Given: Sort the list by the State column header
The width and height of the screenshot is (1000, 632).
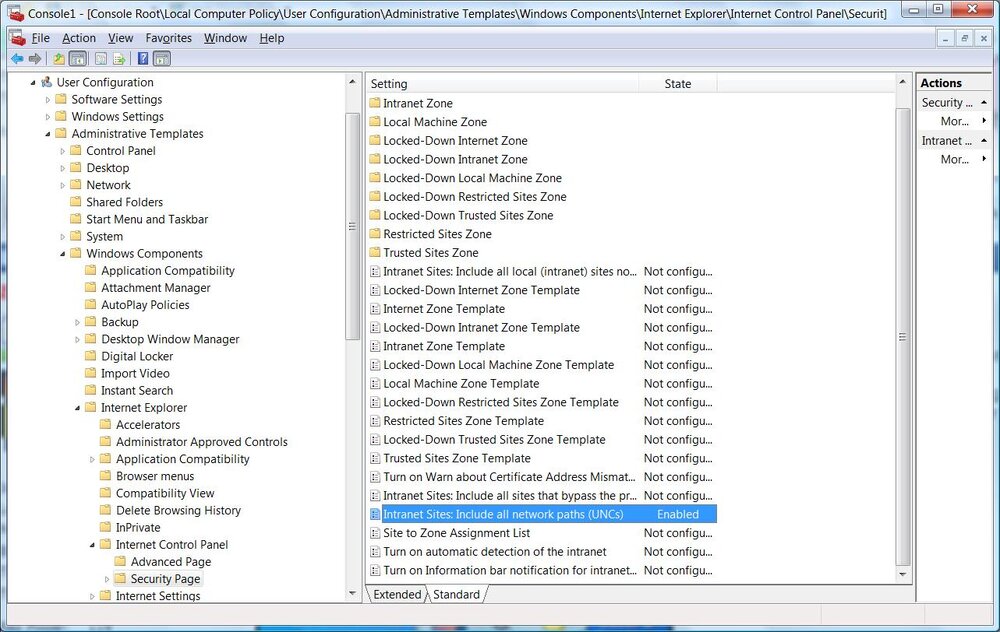Looking at the screenshot, I should click(677, 84).
